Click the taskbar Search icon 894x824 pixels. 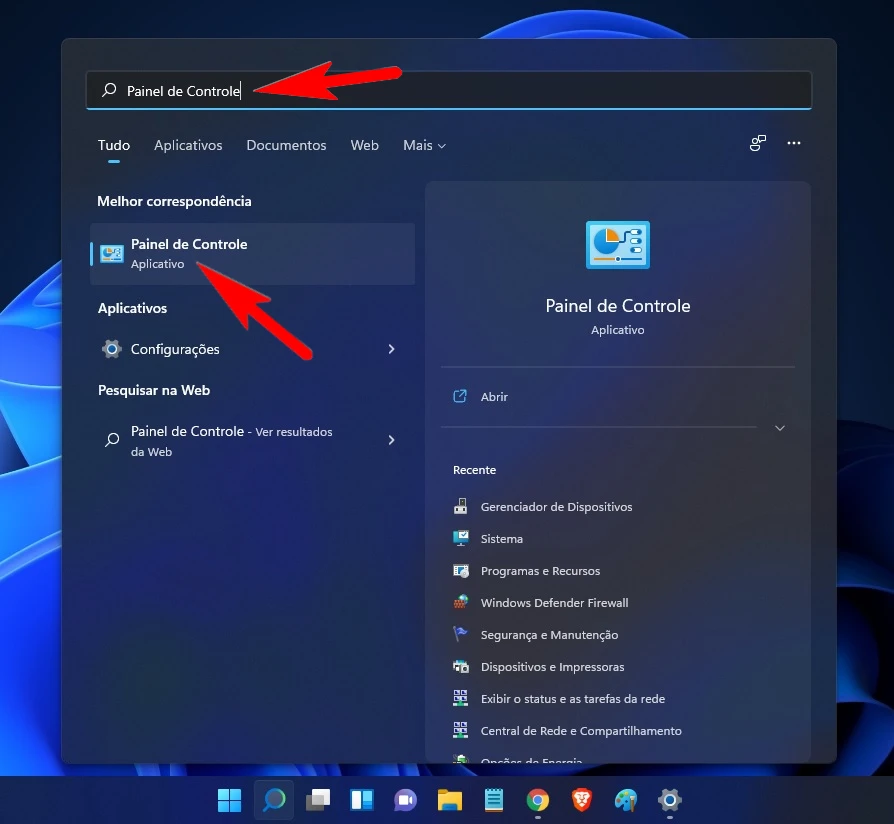[274, 799]
